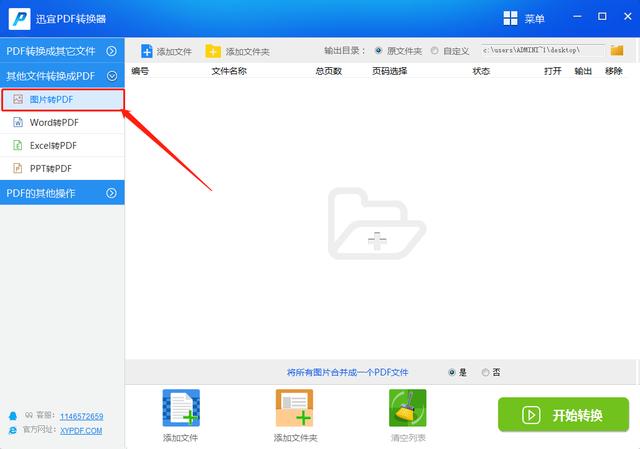This screenshot has height=449, width=640.
Task: Expand PDF的其他操作 section
Action: click(x=62, y=193)
